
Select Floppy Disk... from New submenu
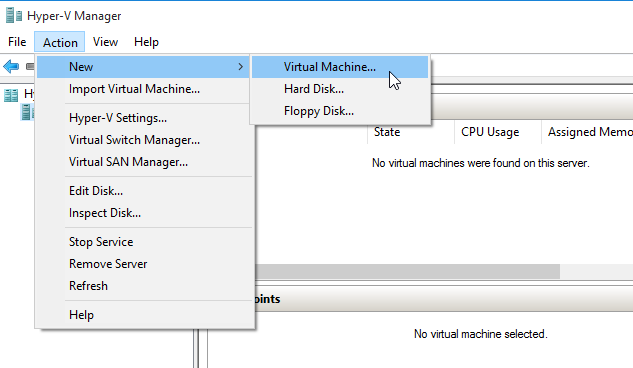pos(340,111)
